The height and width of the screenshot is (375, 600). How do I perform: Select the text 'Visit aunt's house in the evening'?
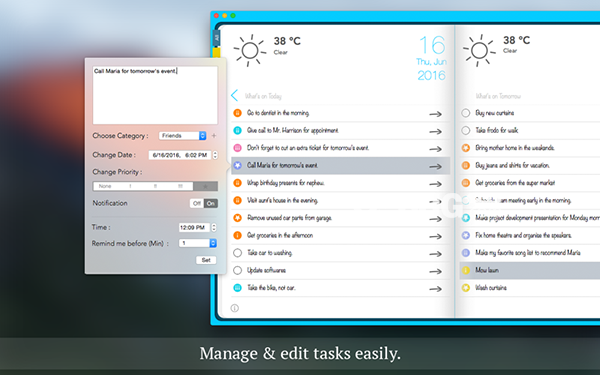point(282,200)
